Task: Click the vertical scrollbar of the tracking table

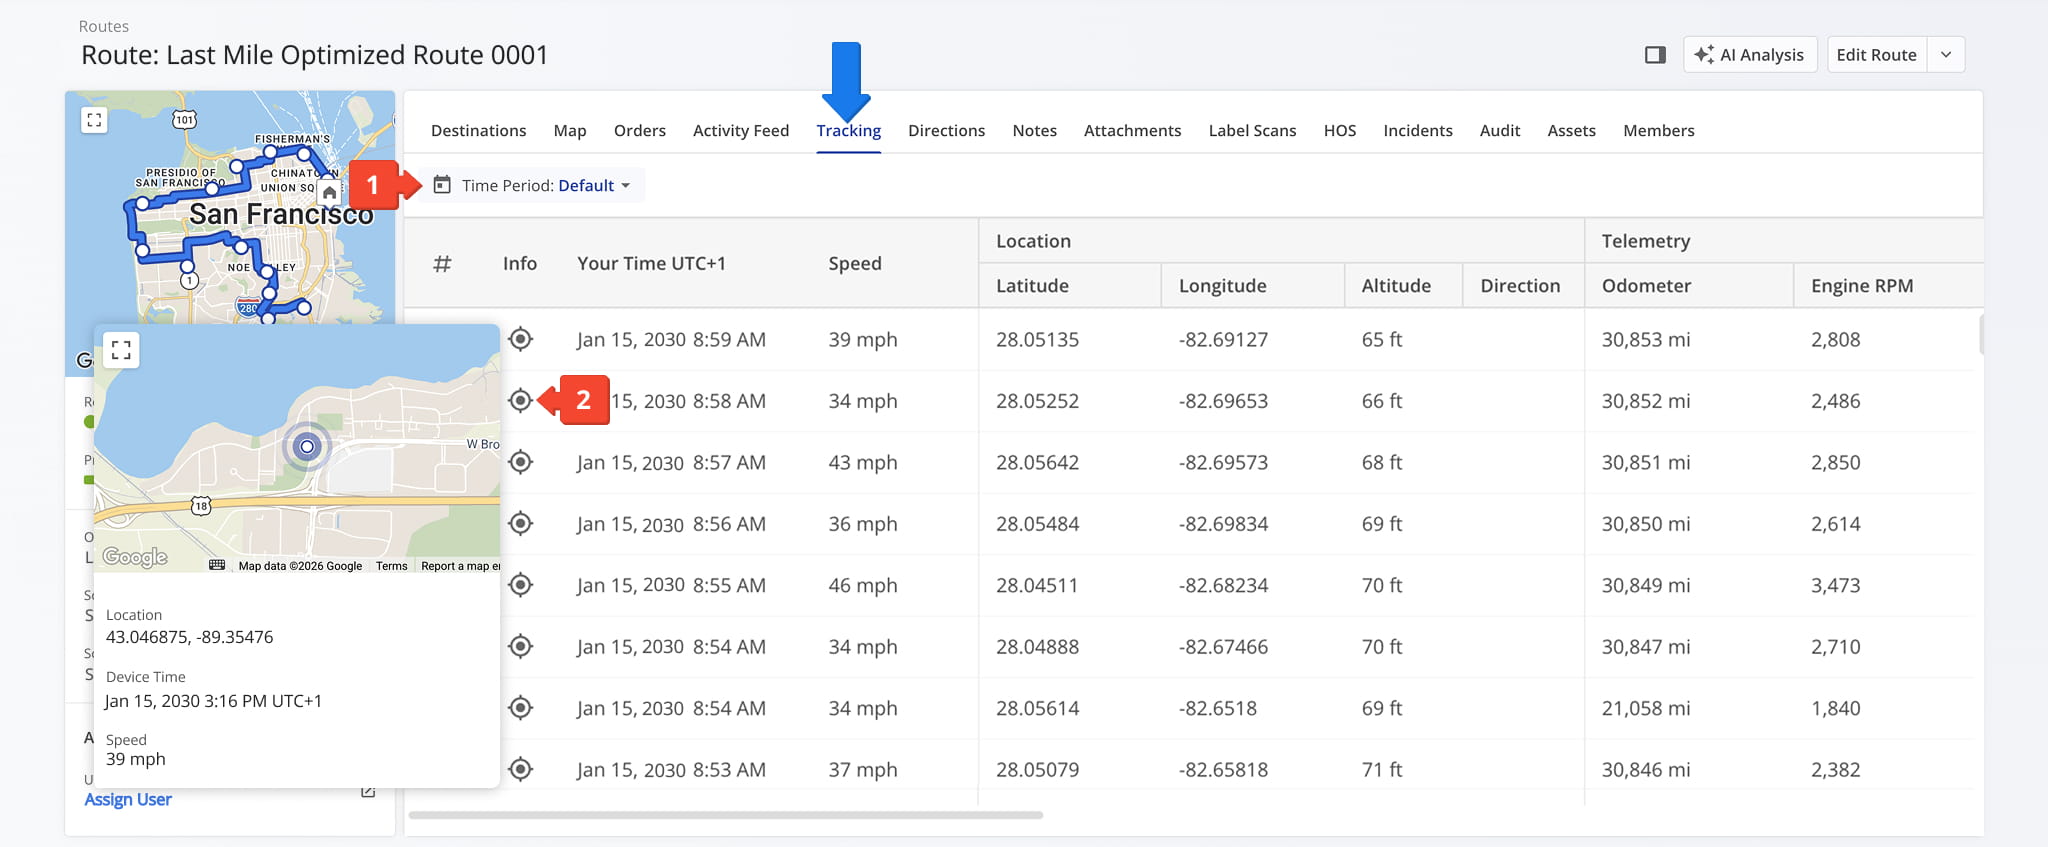Action: point(1981,334)
